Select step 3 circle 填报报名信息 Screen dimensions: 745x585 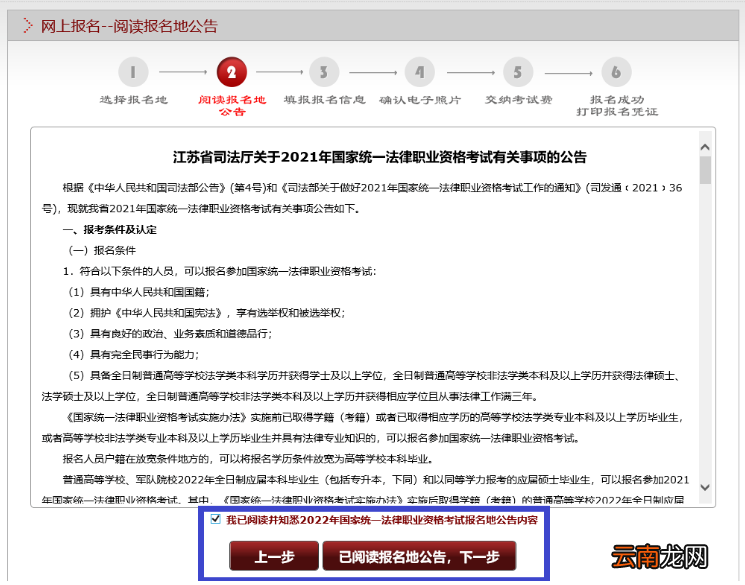click(x=324, y=72)
